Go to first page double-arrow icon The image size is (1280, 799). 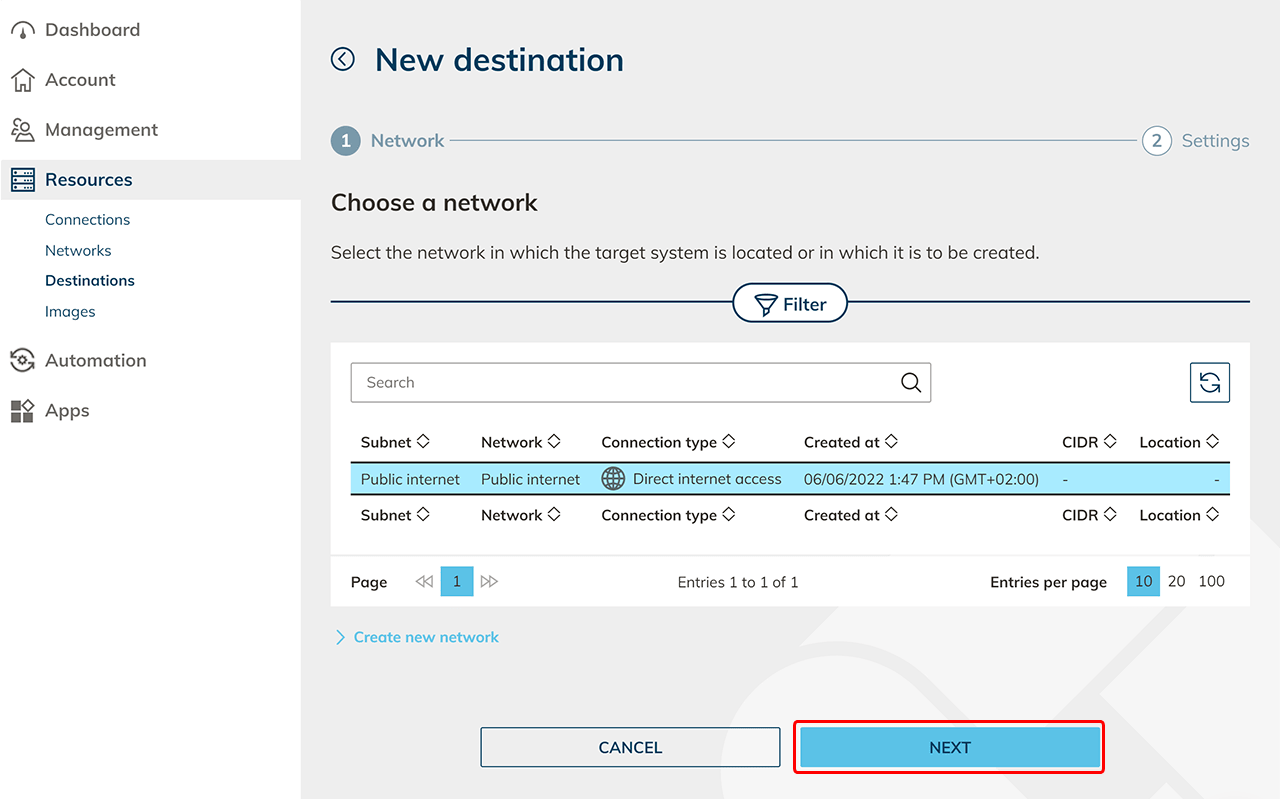tap(424, 582)
